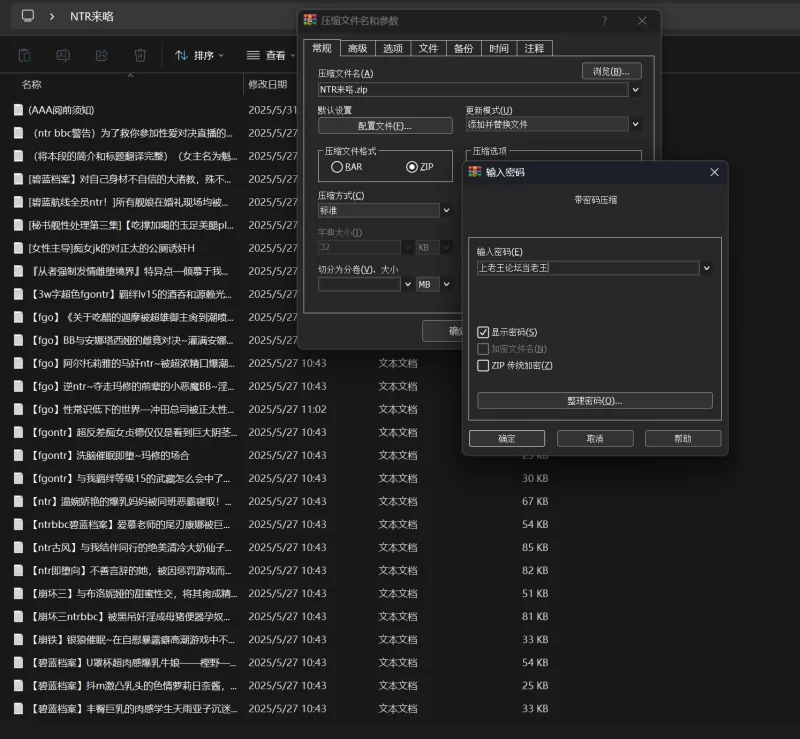This screenshot has height=739, width=800.
Task: Click the breadcrumb chevron before NTR来咯
Action: [52, 16]
